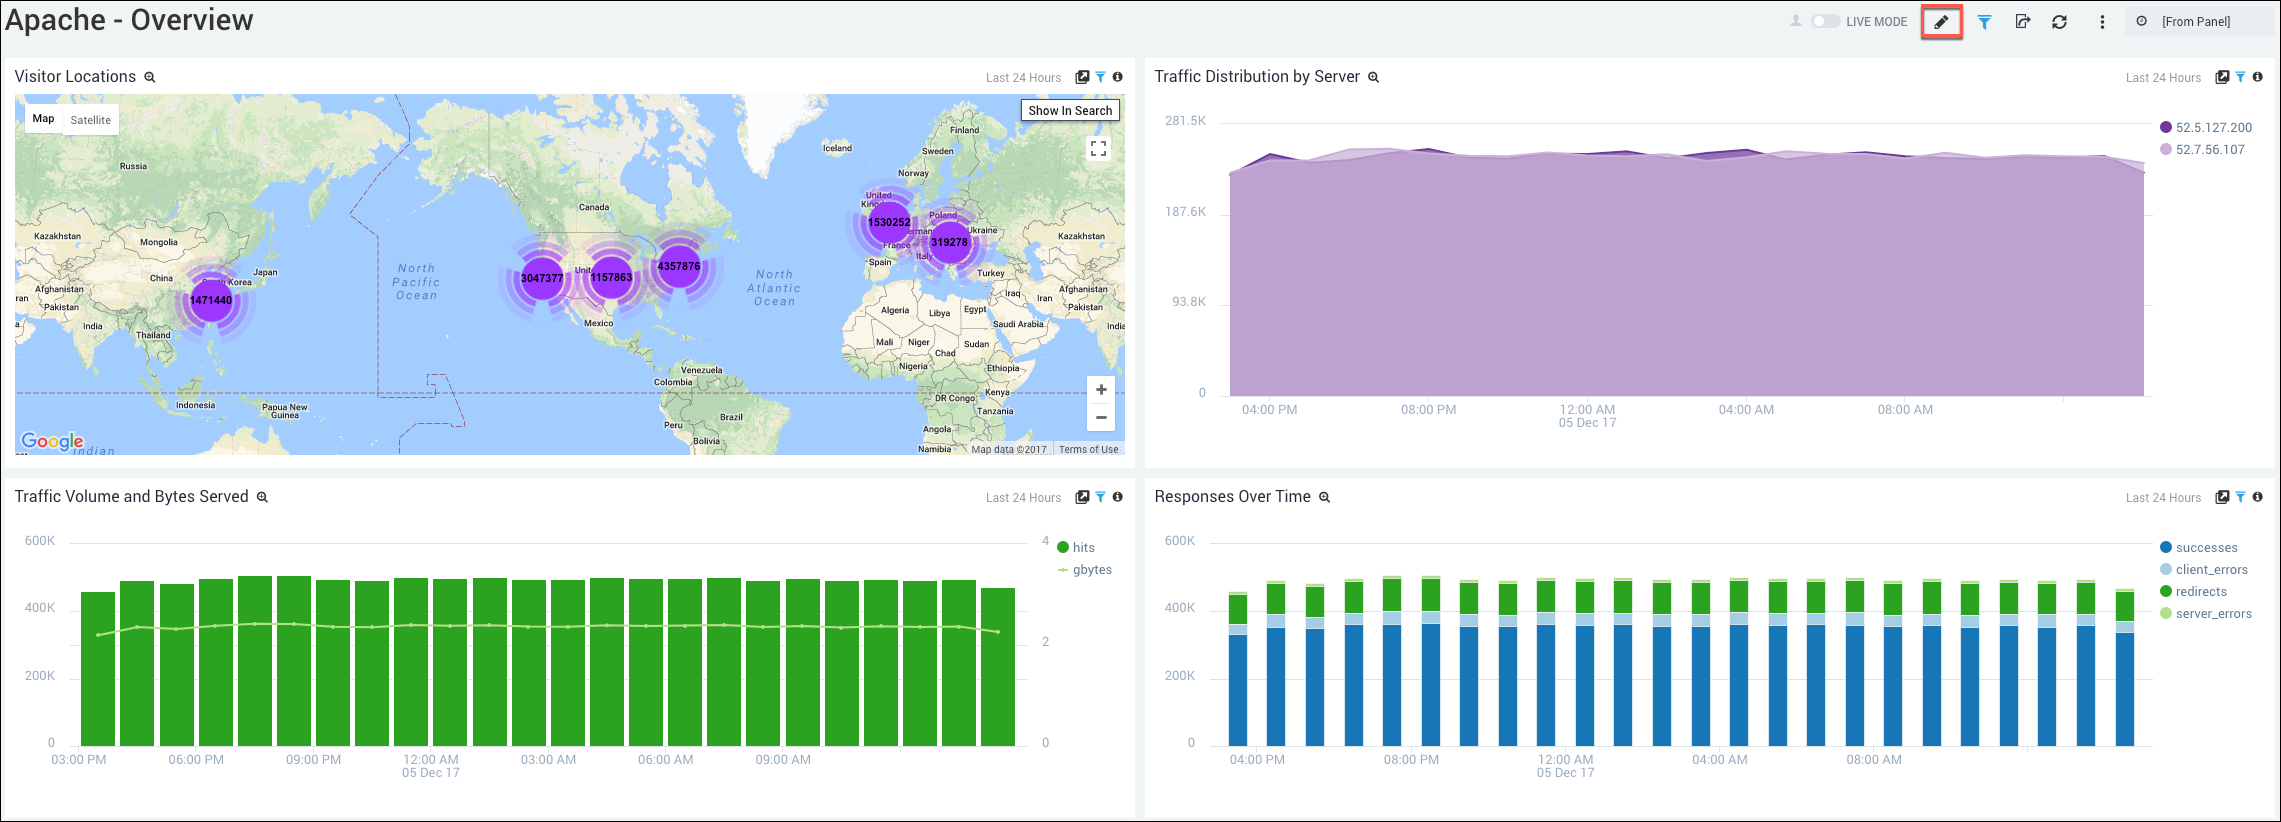This screenshot has height=822, width=2281.
Task: Open magnifier icon next to Traffic Volume title
Action: click(x=262, y=497)
